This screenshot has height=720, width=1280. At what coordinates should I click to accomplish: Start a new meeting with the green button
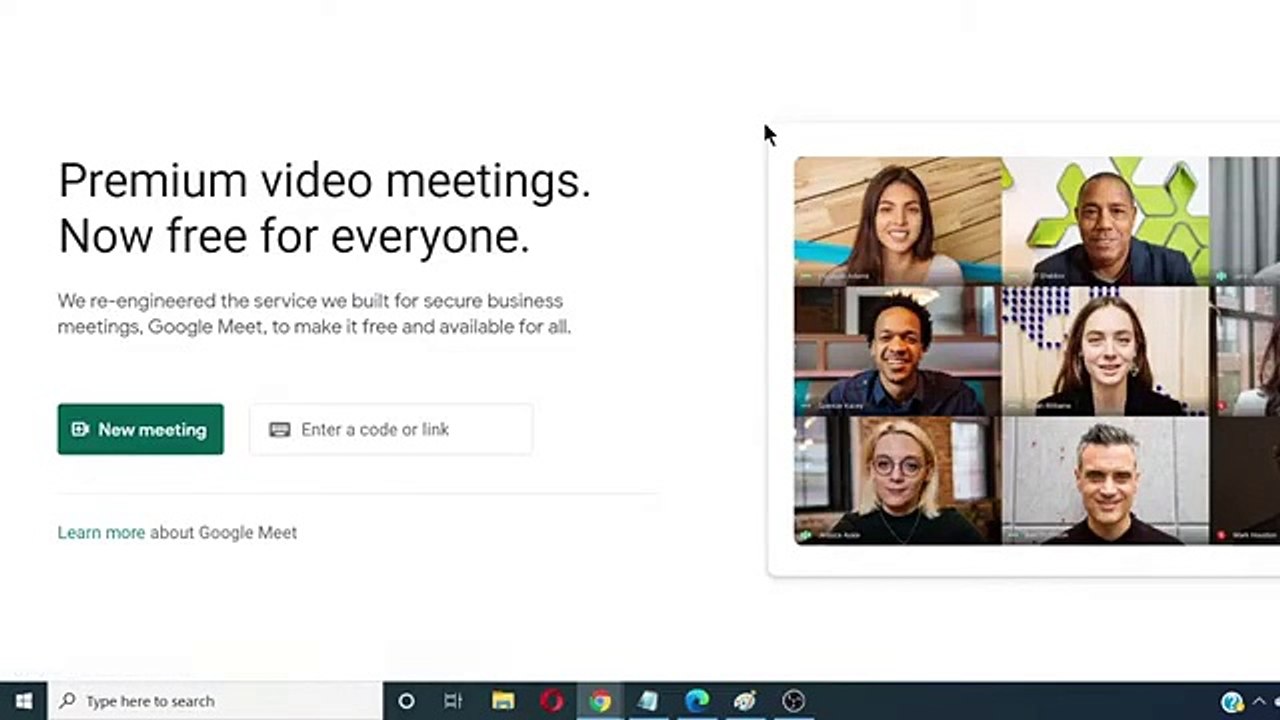tap(140, 429)
